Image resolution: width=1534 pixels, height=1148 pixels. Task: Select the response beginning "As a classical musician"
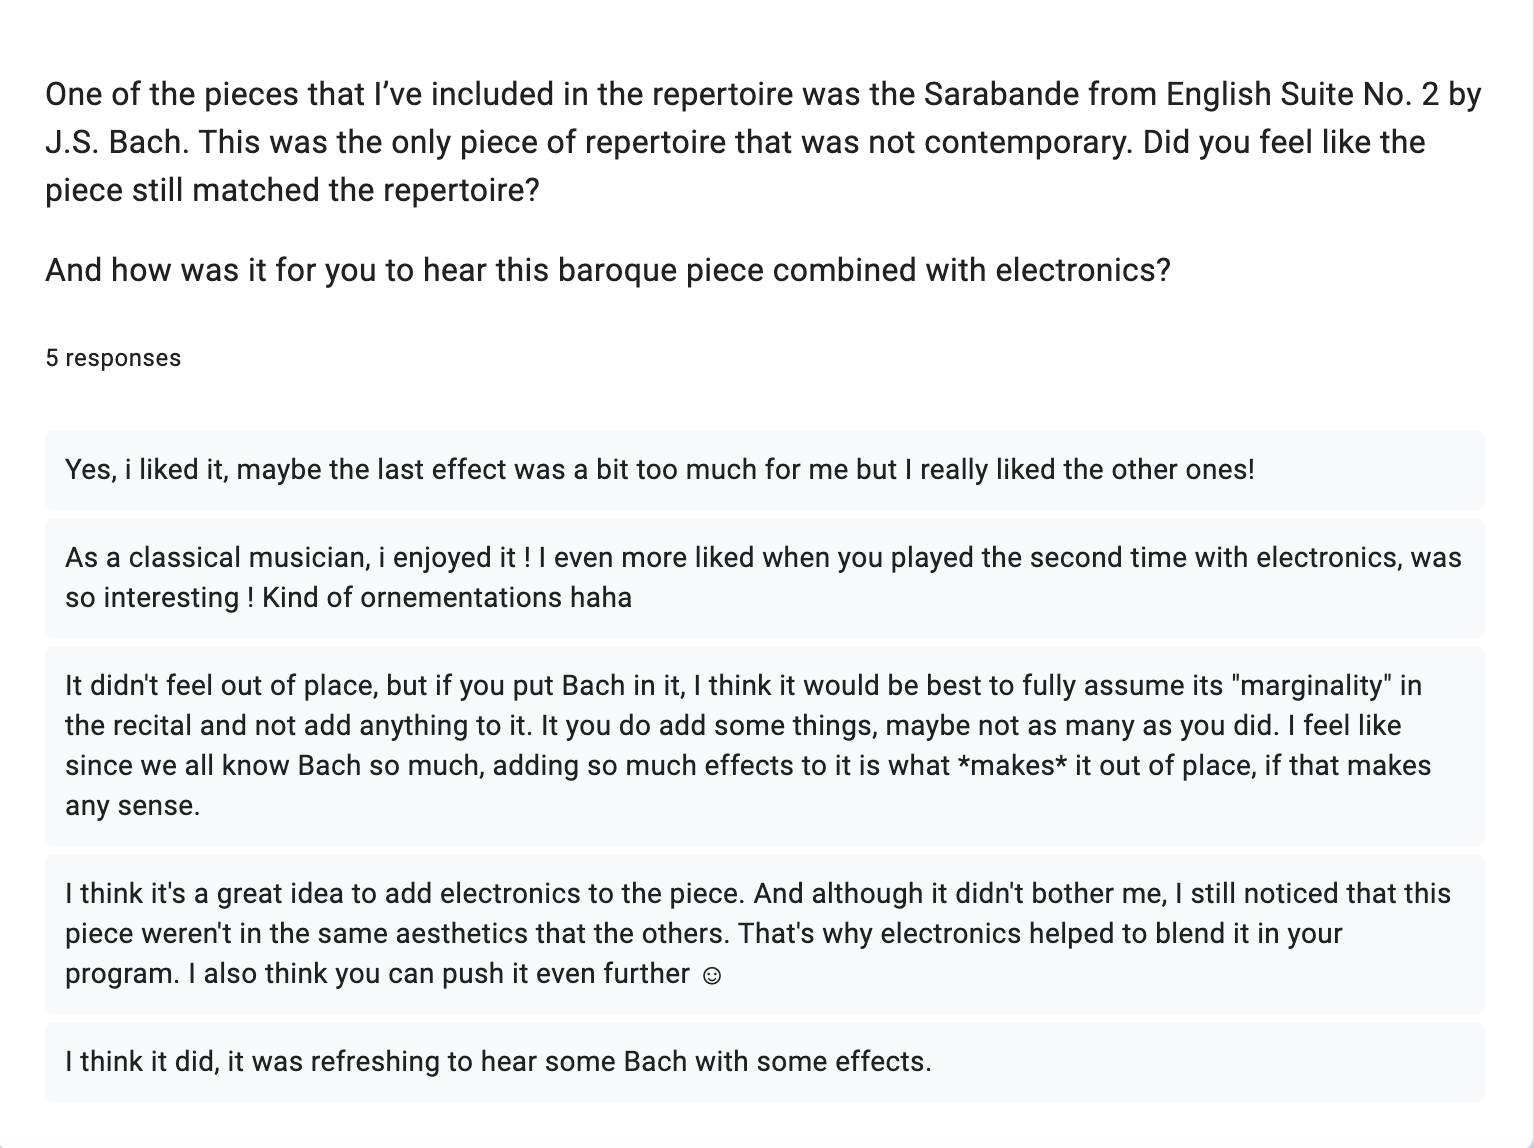762,577
